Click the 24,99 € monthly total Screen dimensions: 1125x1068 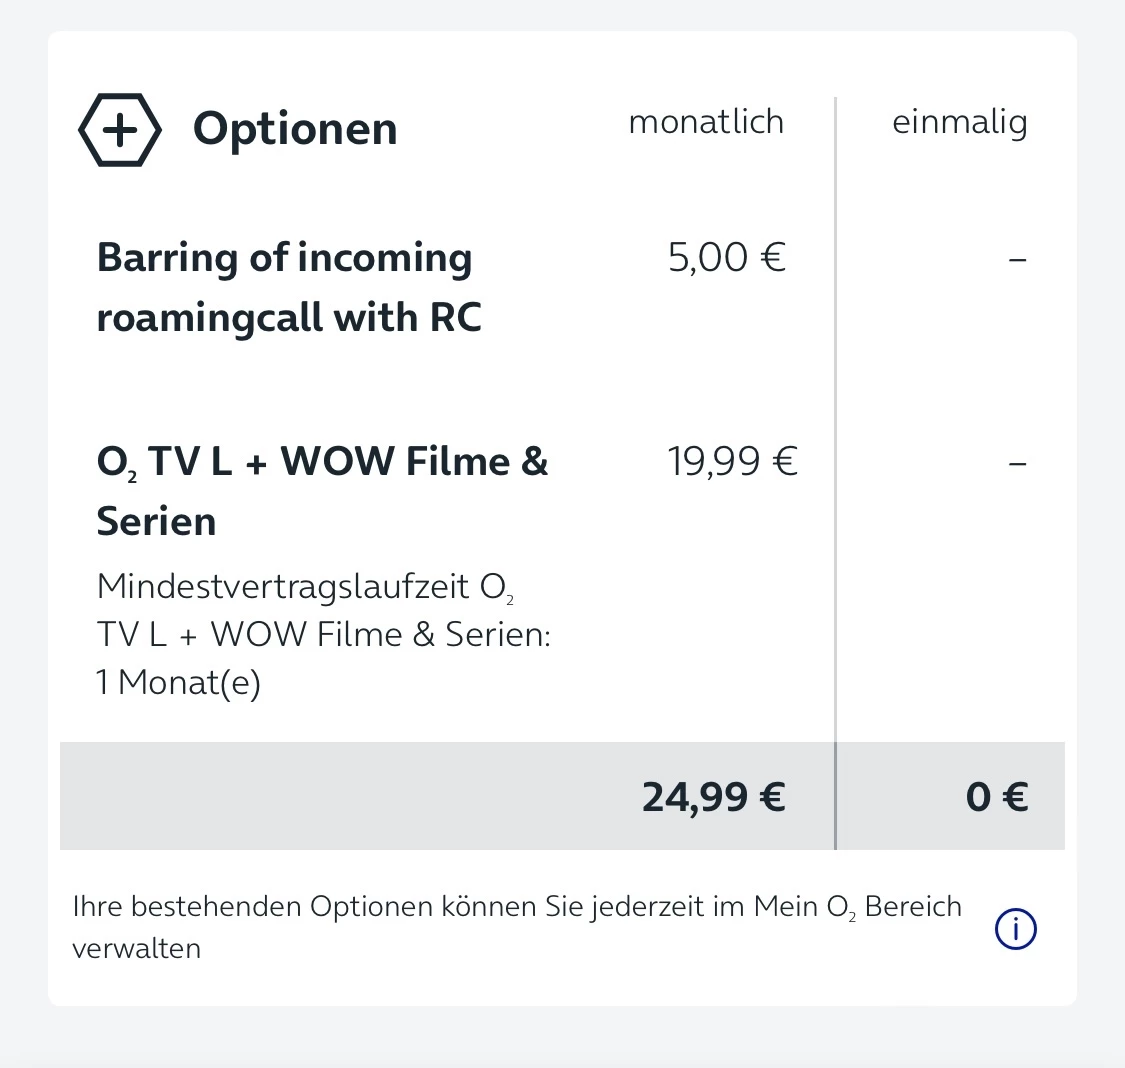713,797
